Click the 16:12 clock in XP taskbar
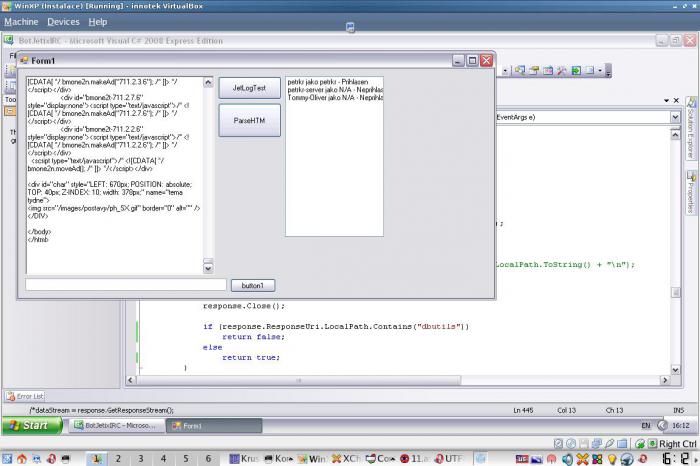This screenshot has width=700, height=466. (681, 425)
